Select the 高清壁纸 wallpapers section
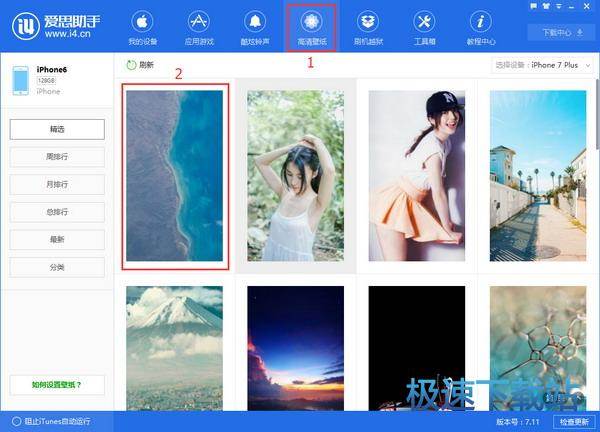This screenshot has width=600, height=432. point(311,28)
